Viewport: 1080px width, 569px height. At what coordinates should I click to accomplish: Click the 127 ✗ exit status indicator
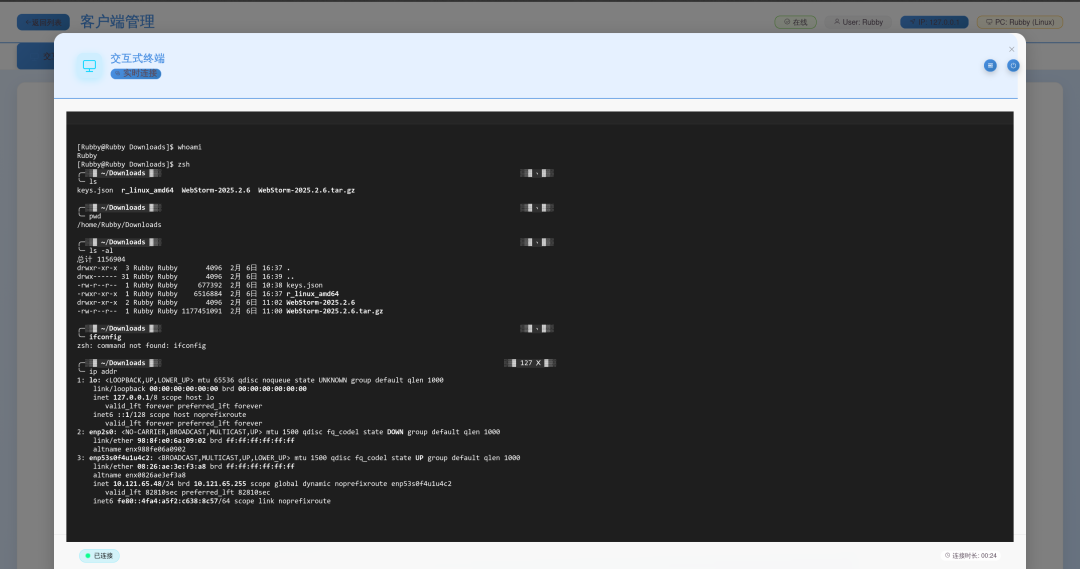[530, 363]
